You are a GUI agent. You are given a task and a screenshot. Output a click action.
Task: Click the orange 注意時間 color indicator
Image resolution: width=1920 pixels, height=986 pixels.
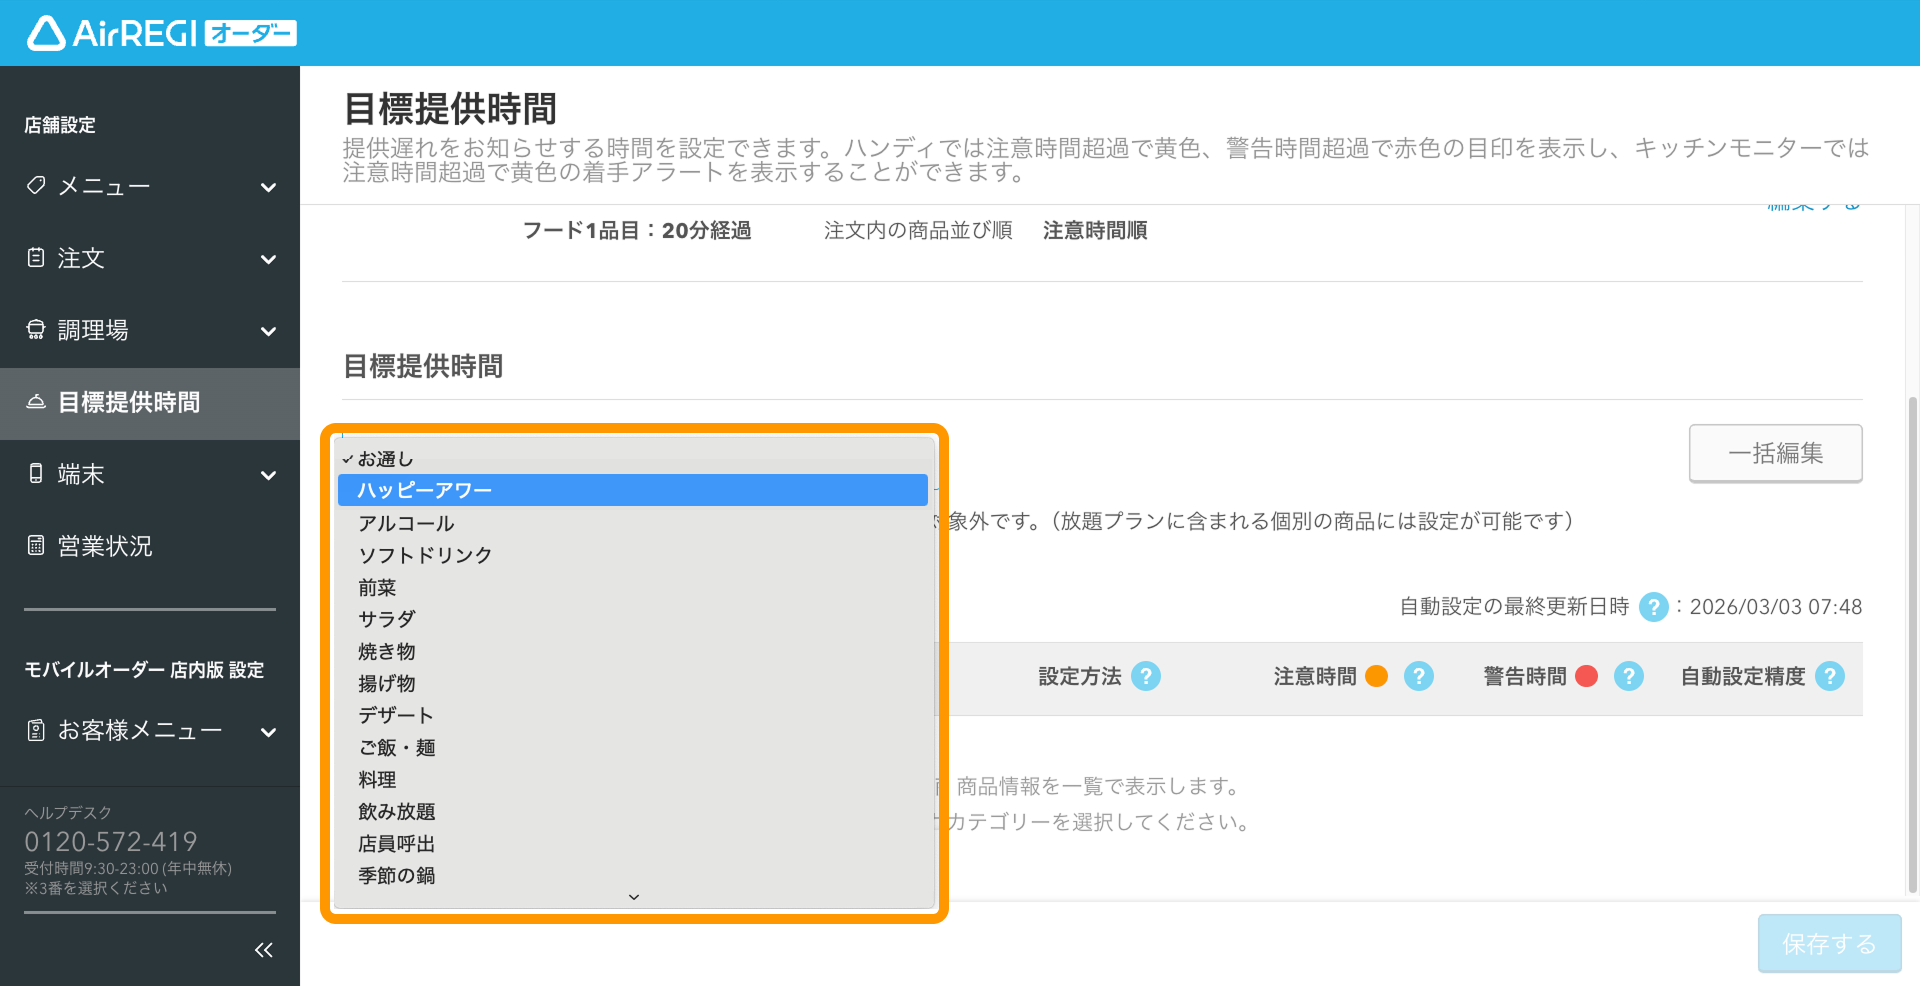pos(1377,676)
